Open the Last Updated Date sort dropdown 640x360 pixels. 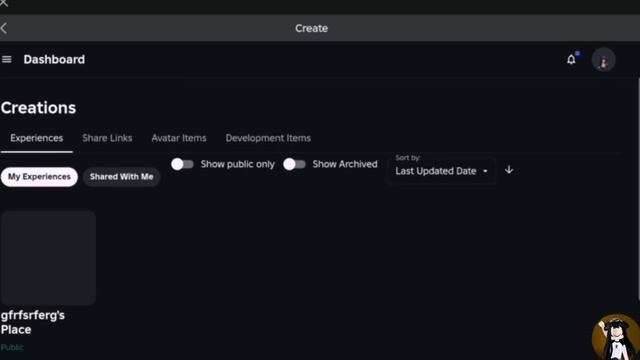coord(441,171)
